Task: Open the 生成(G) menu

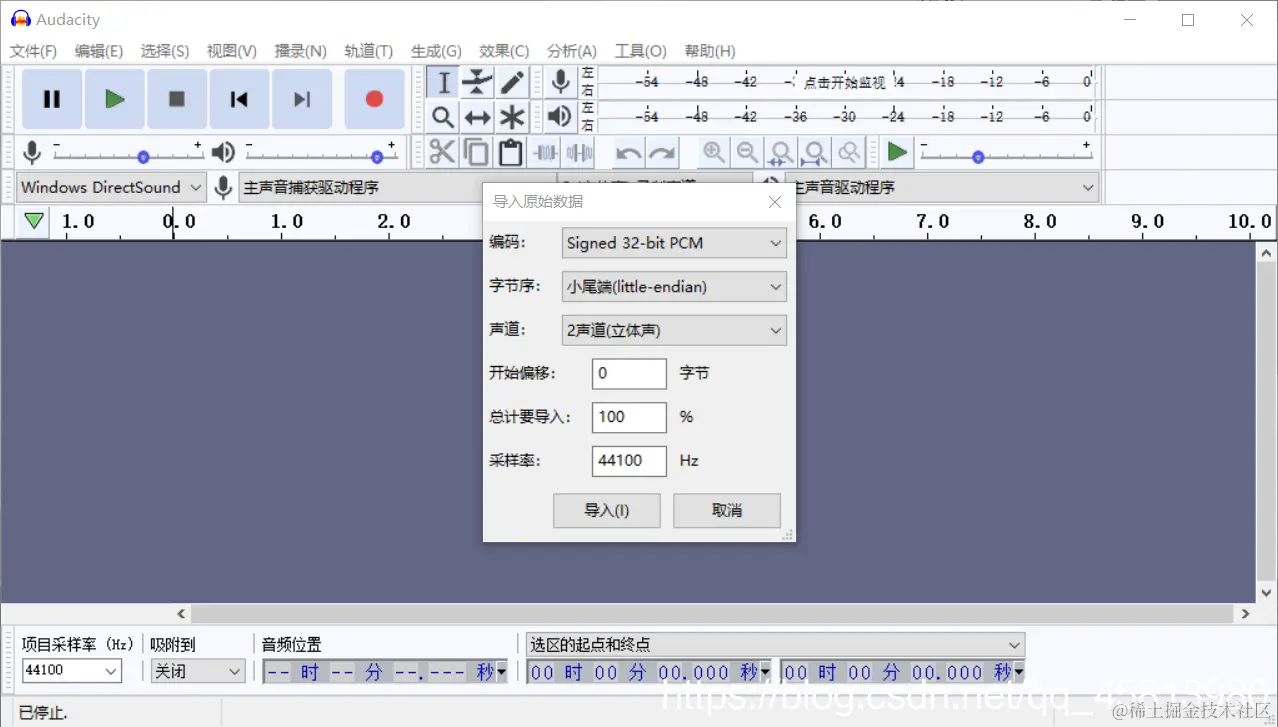Action: click(436, 51)
